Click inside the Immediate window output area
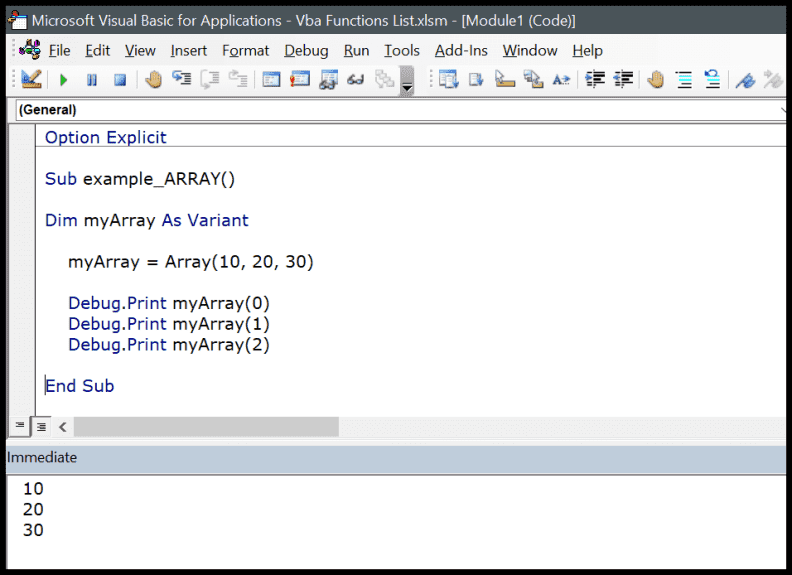The image size is (792, 575). 400,520
